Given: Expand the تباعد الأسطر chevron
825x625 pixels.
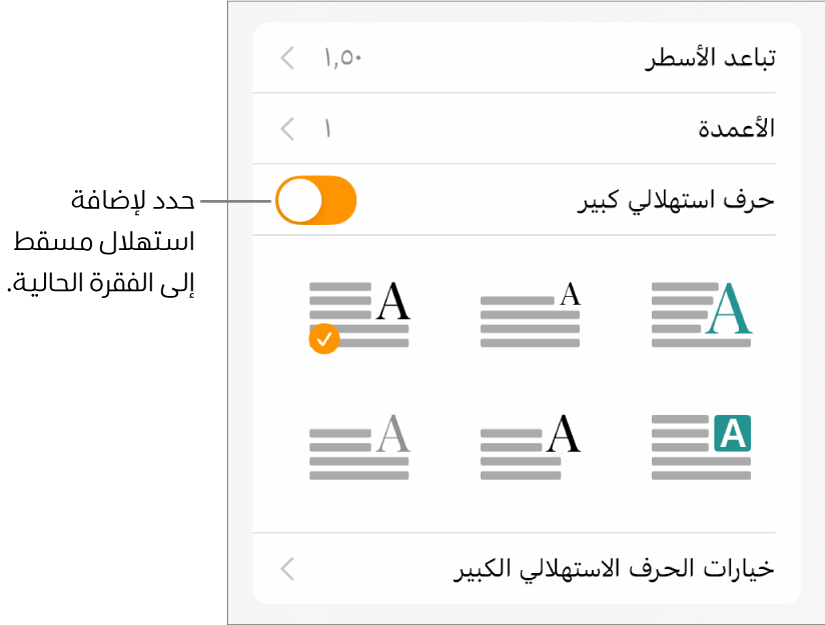Looking at the screenshot, I should (x=288, y=58).
